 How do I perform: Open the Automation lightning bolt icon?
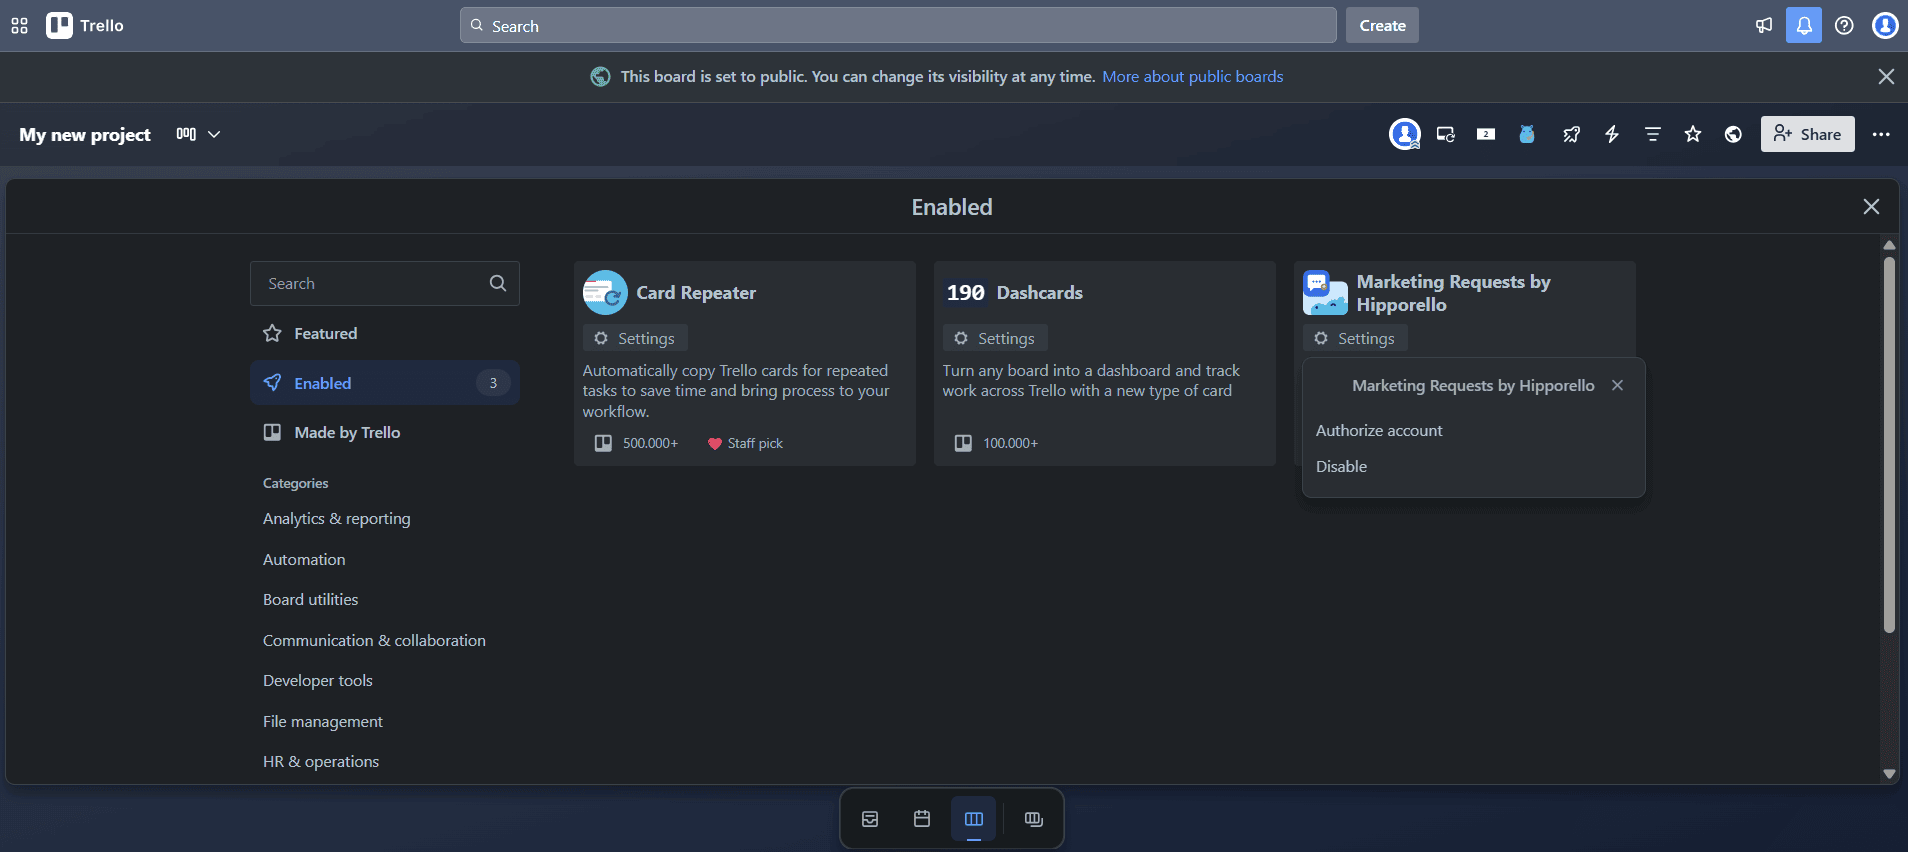coord(1612,134)
